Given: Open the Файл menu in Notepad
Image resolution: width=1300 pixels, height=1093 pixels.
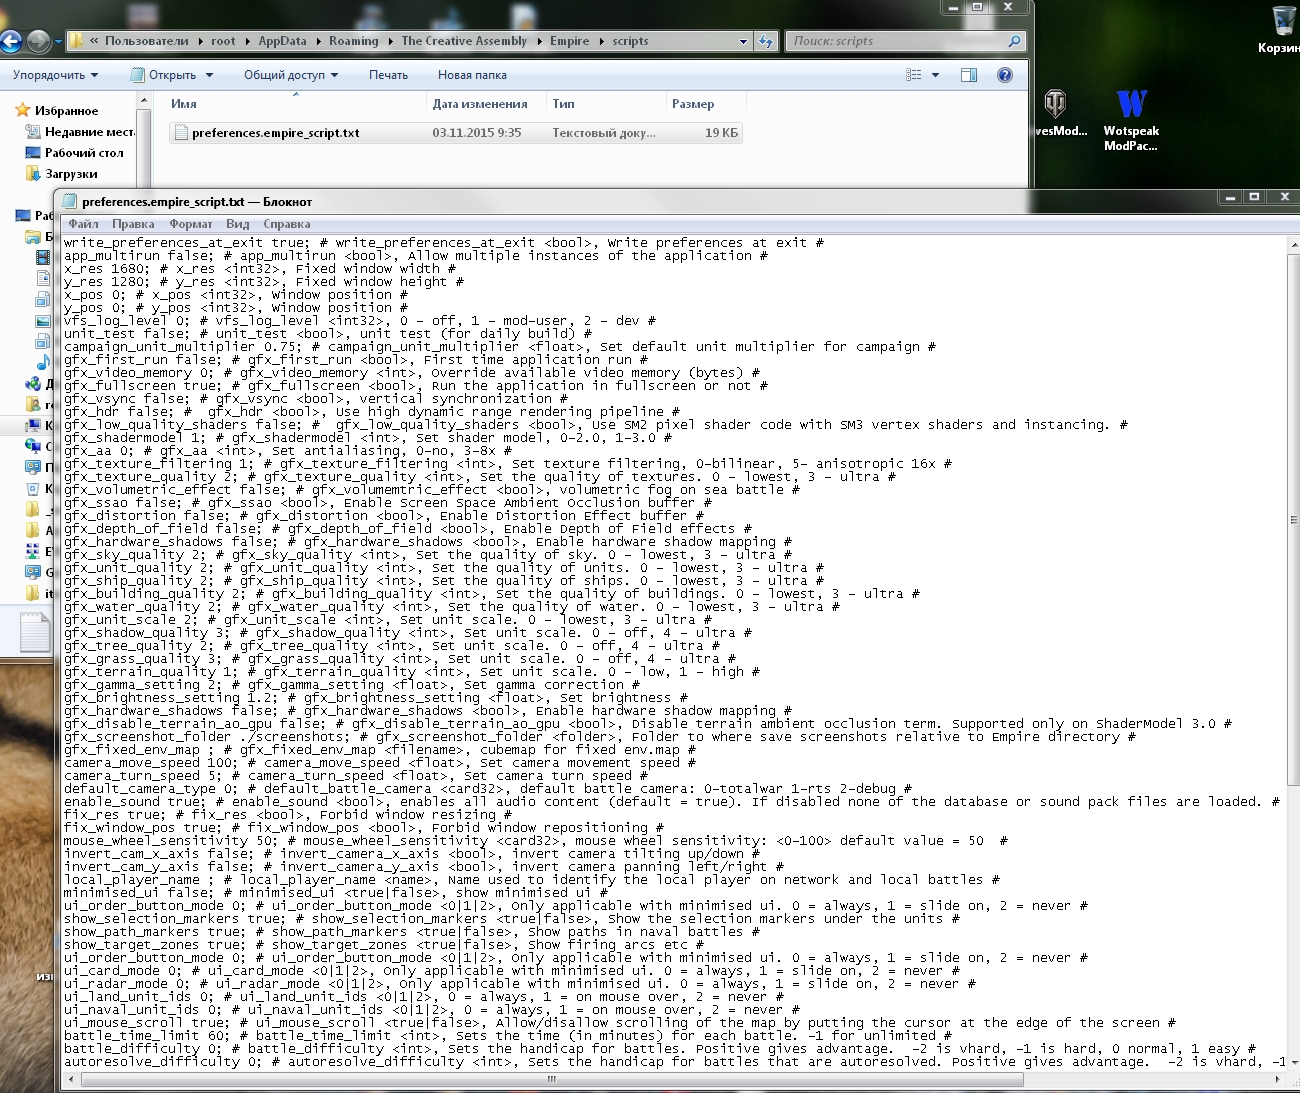Looking at the screenshot, I should (x=83, y=224).
